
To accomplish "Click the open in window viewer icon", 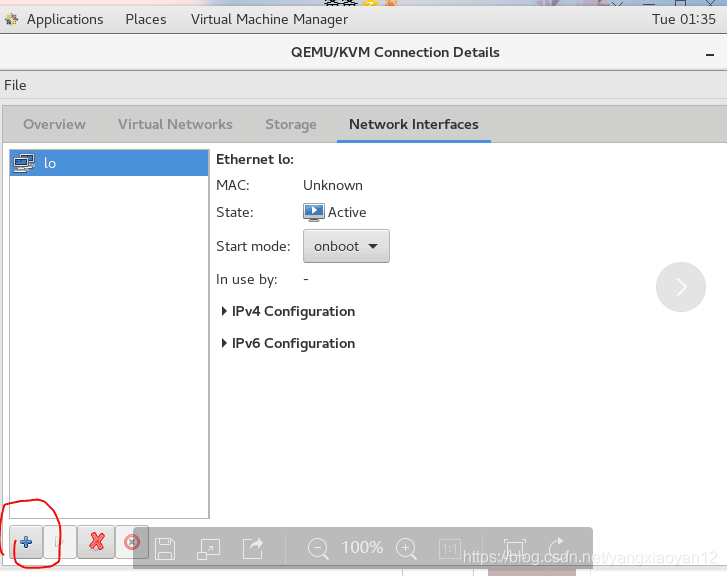I will [x=208, y=549].
